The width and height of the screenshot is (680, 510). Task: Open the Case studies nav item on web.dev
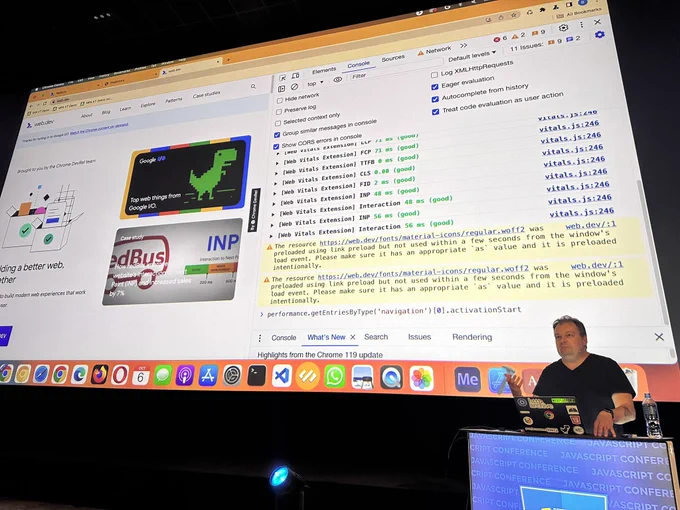[206, 95]
